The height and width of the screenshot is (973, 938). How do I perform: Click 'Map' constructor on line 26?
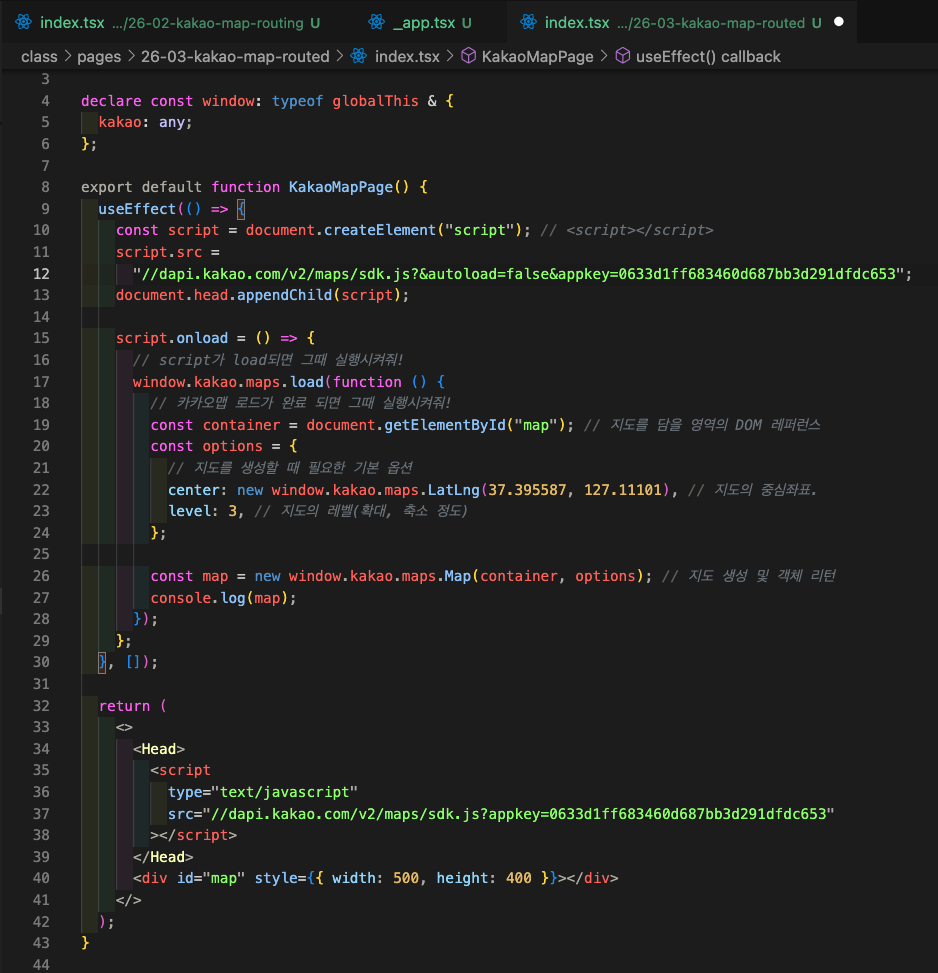pos(457,576)
